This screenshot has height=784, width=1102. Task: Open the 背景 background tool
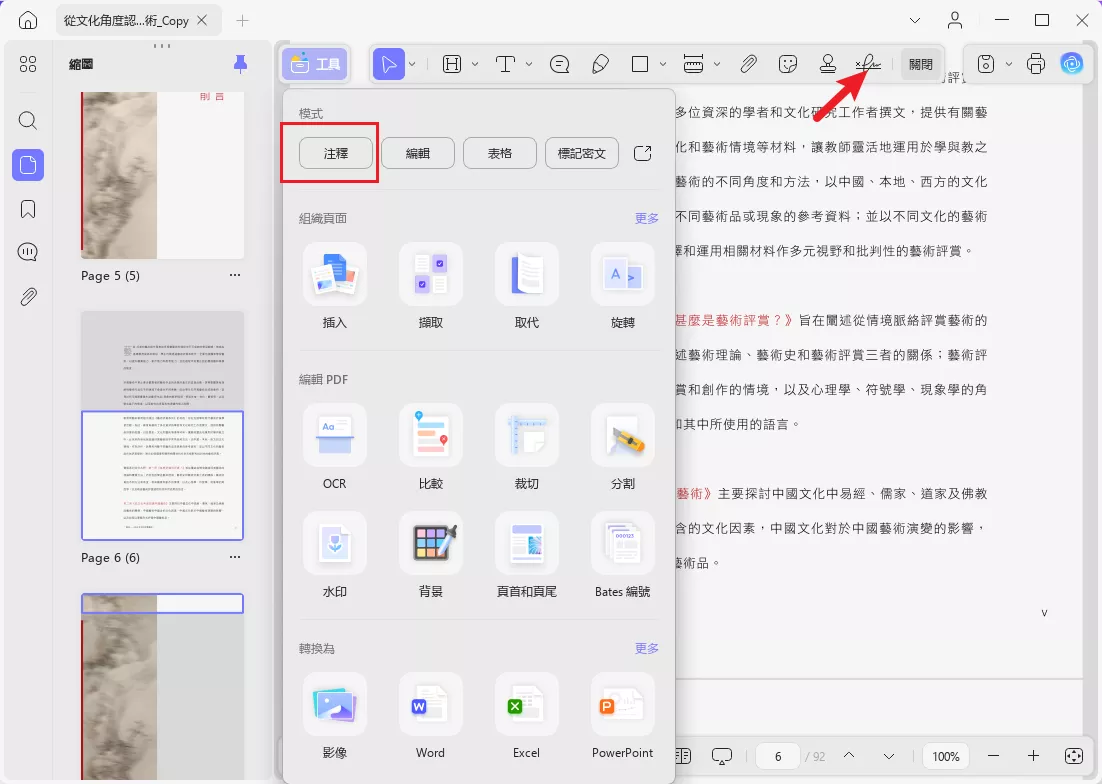point(431,556)
